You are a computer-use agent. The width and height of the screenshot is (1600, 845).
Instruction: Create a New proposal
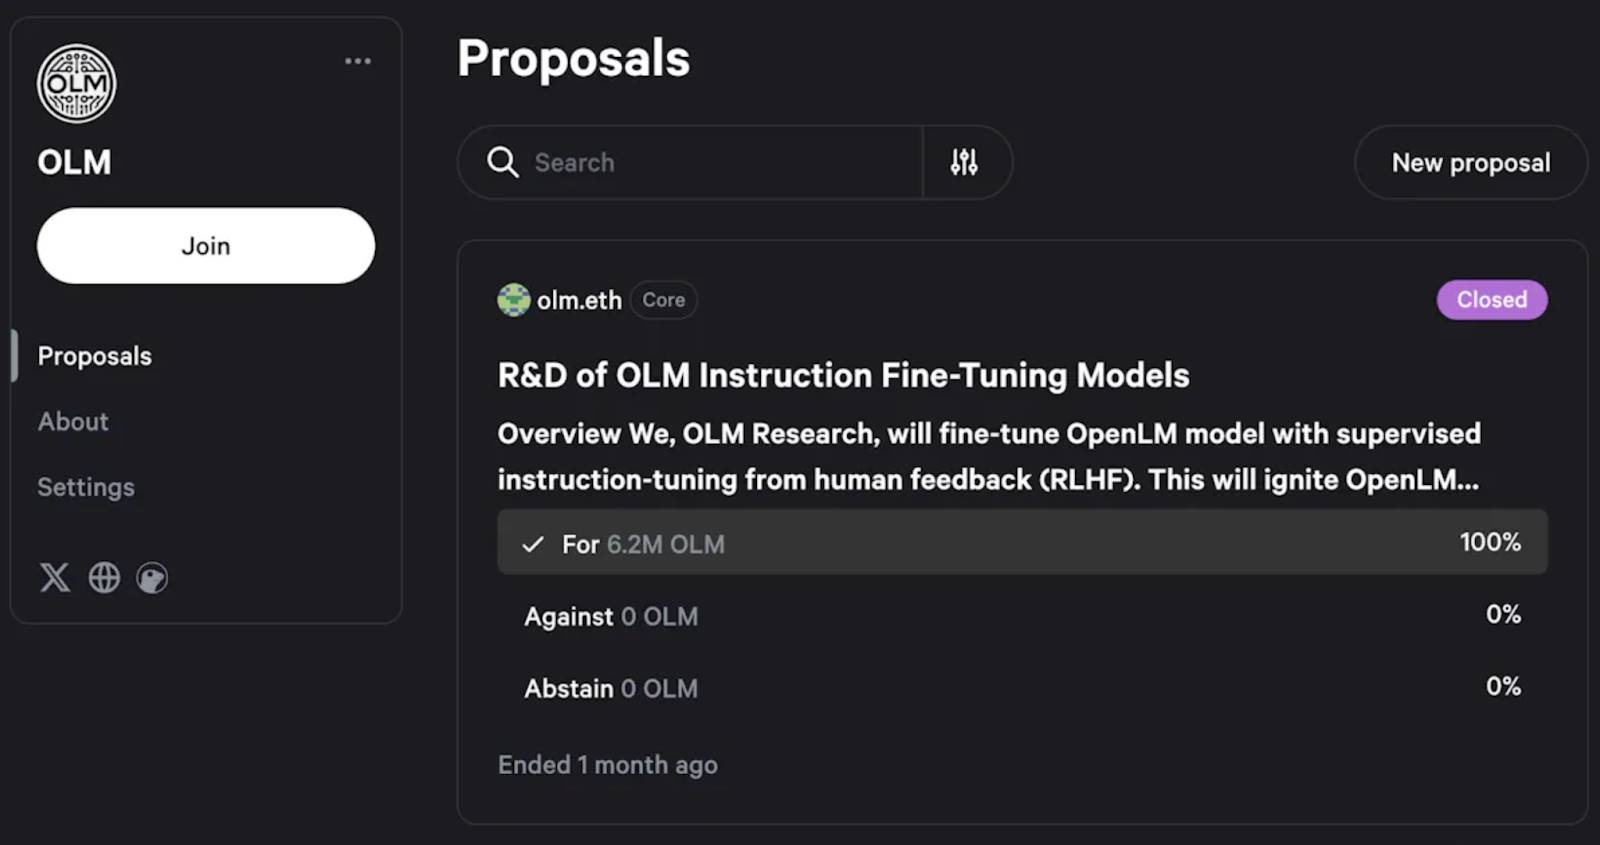coord(1470,162)
